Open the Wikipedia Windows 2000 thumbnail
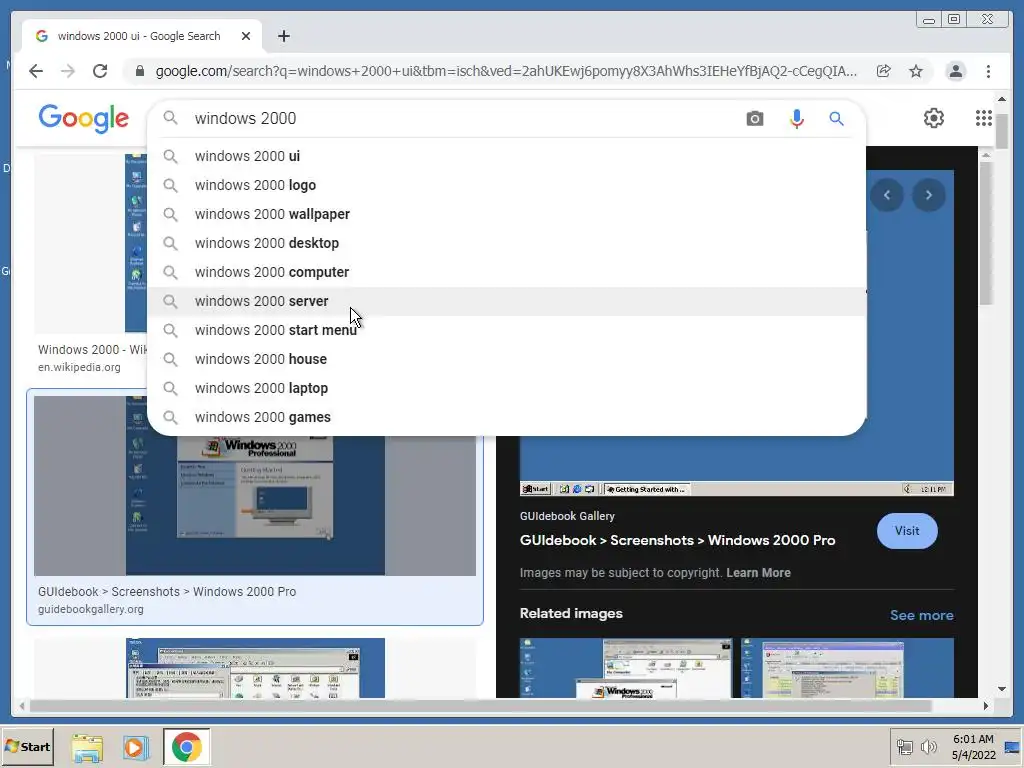The height and width of the screenshot is (768, 1024). point(91,243)
